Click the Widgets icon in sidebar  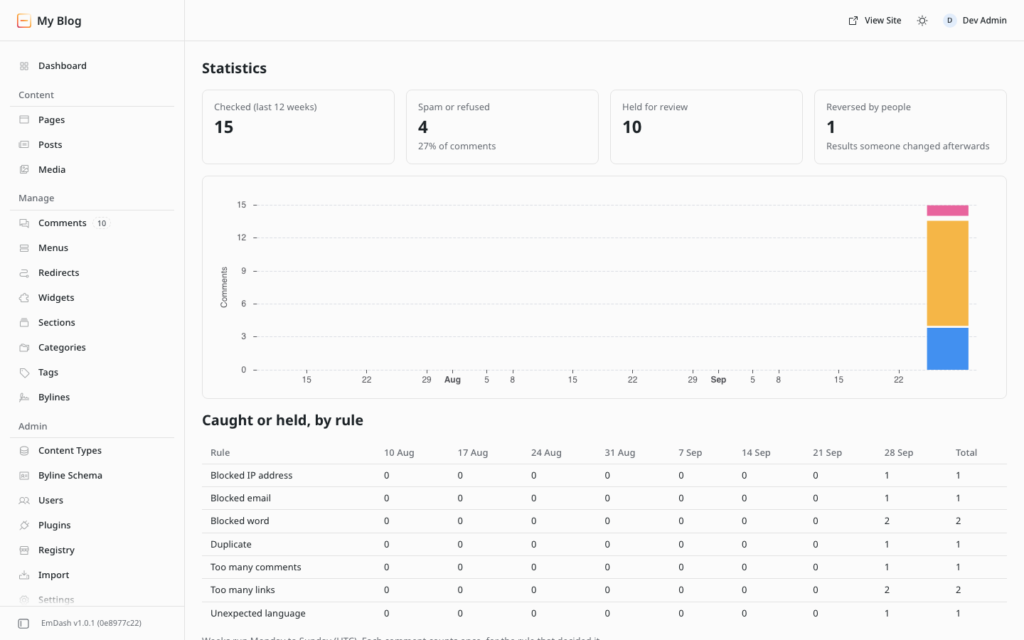pyautogui.click(x=24, y=297)
